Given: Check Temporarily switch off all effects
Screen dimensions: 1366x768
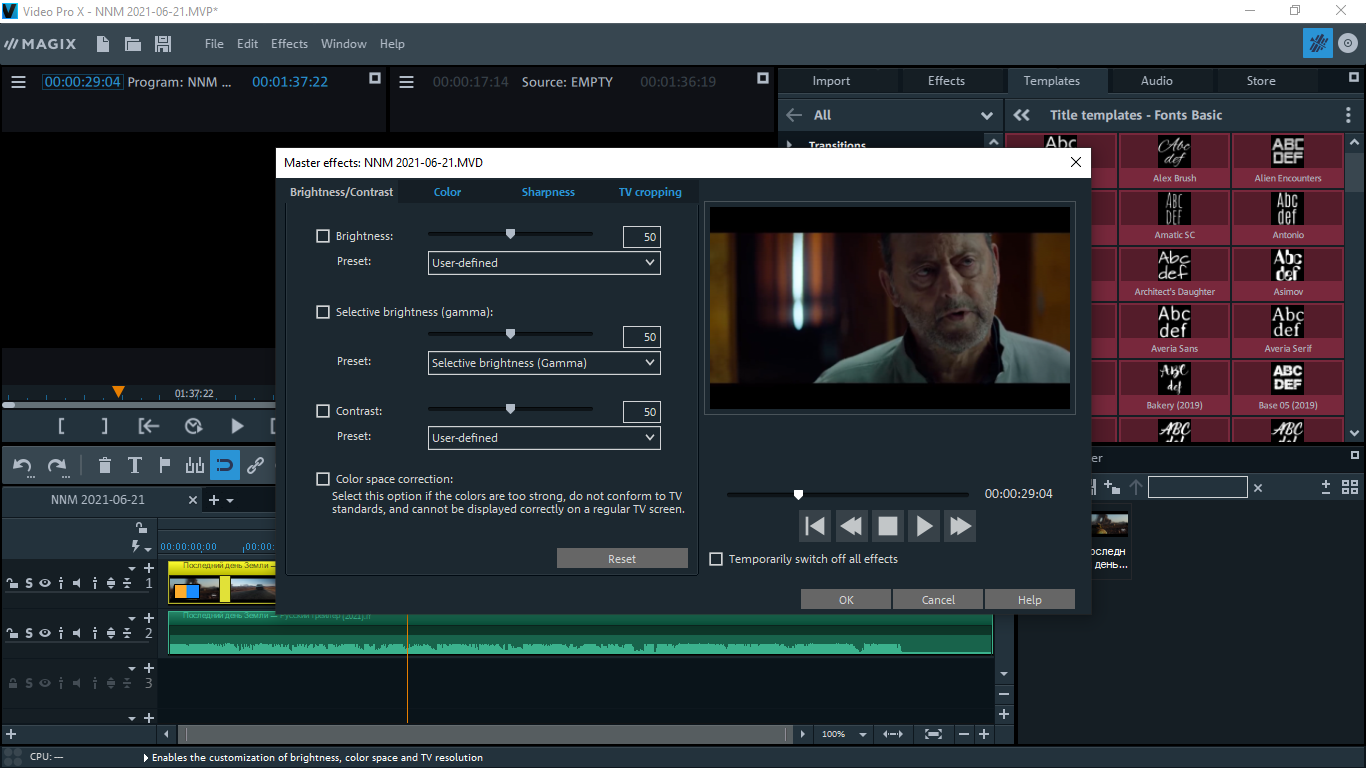Looking at the screenshot, I should click(716, 559).
